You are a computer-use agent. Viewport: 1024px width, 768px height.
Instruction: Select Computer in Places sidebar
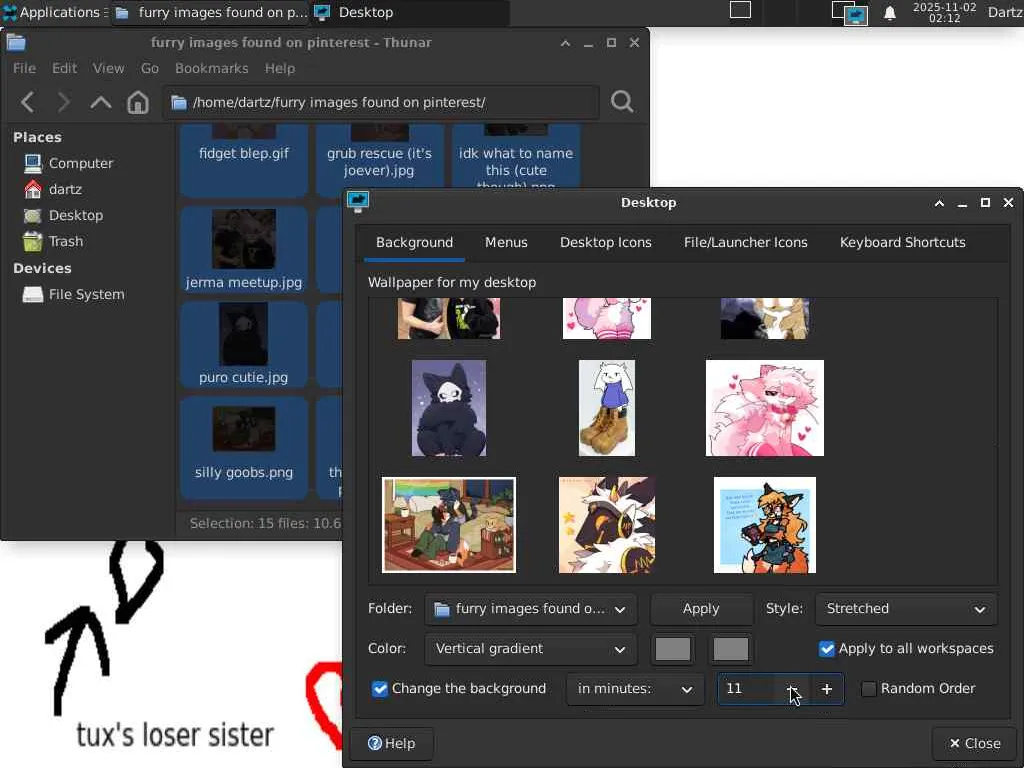pyautogui.click(x=68, y=163)
